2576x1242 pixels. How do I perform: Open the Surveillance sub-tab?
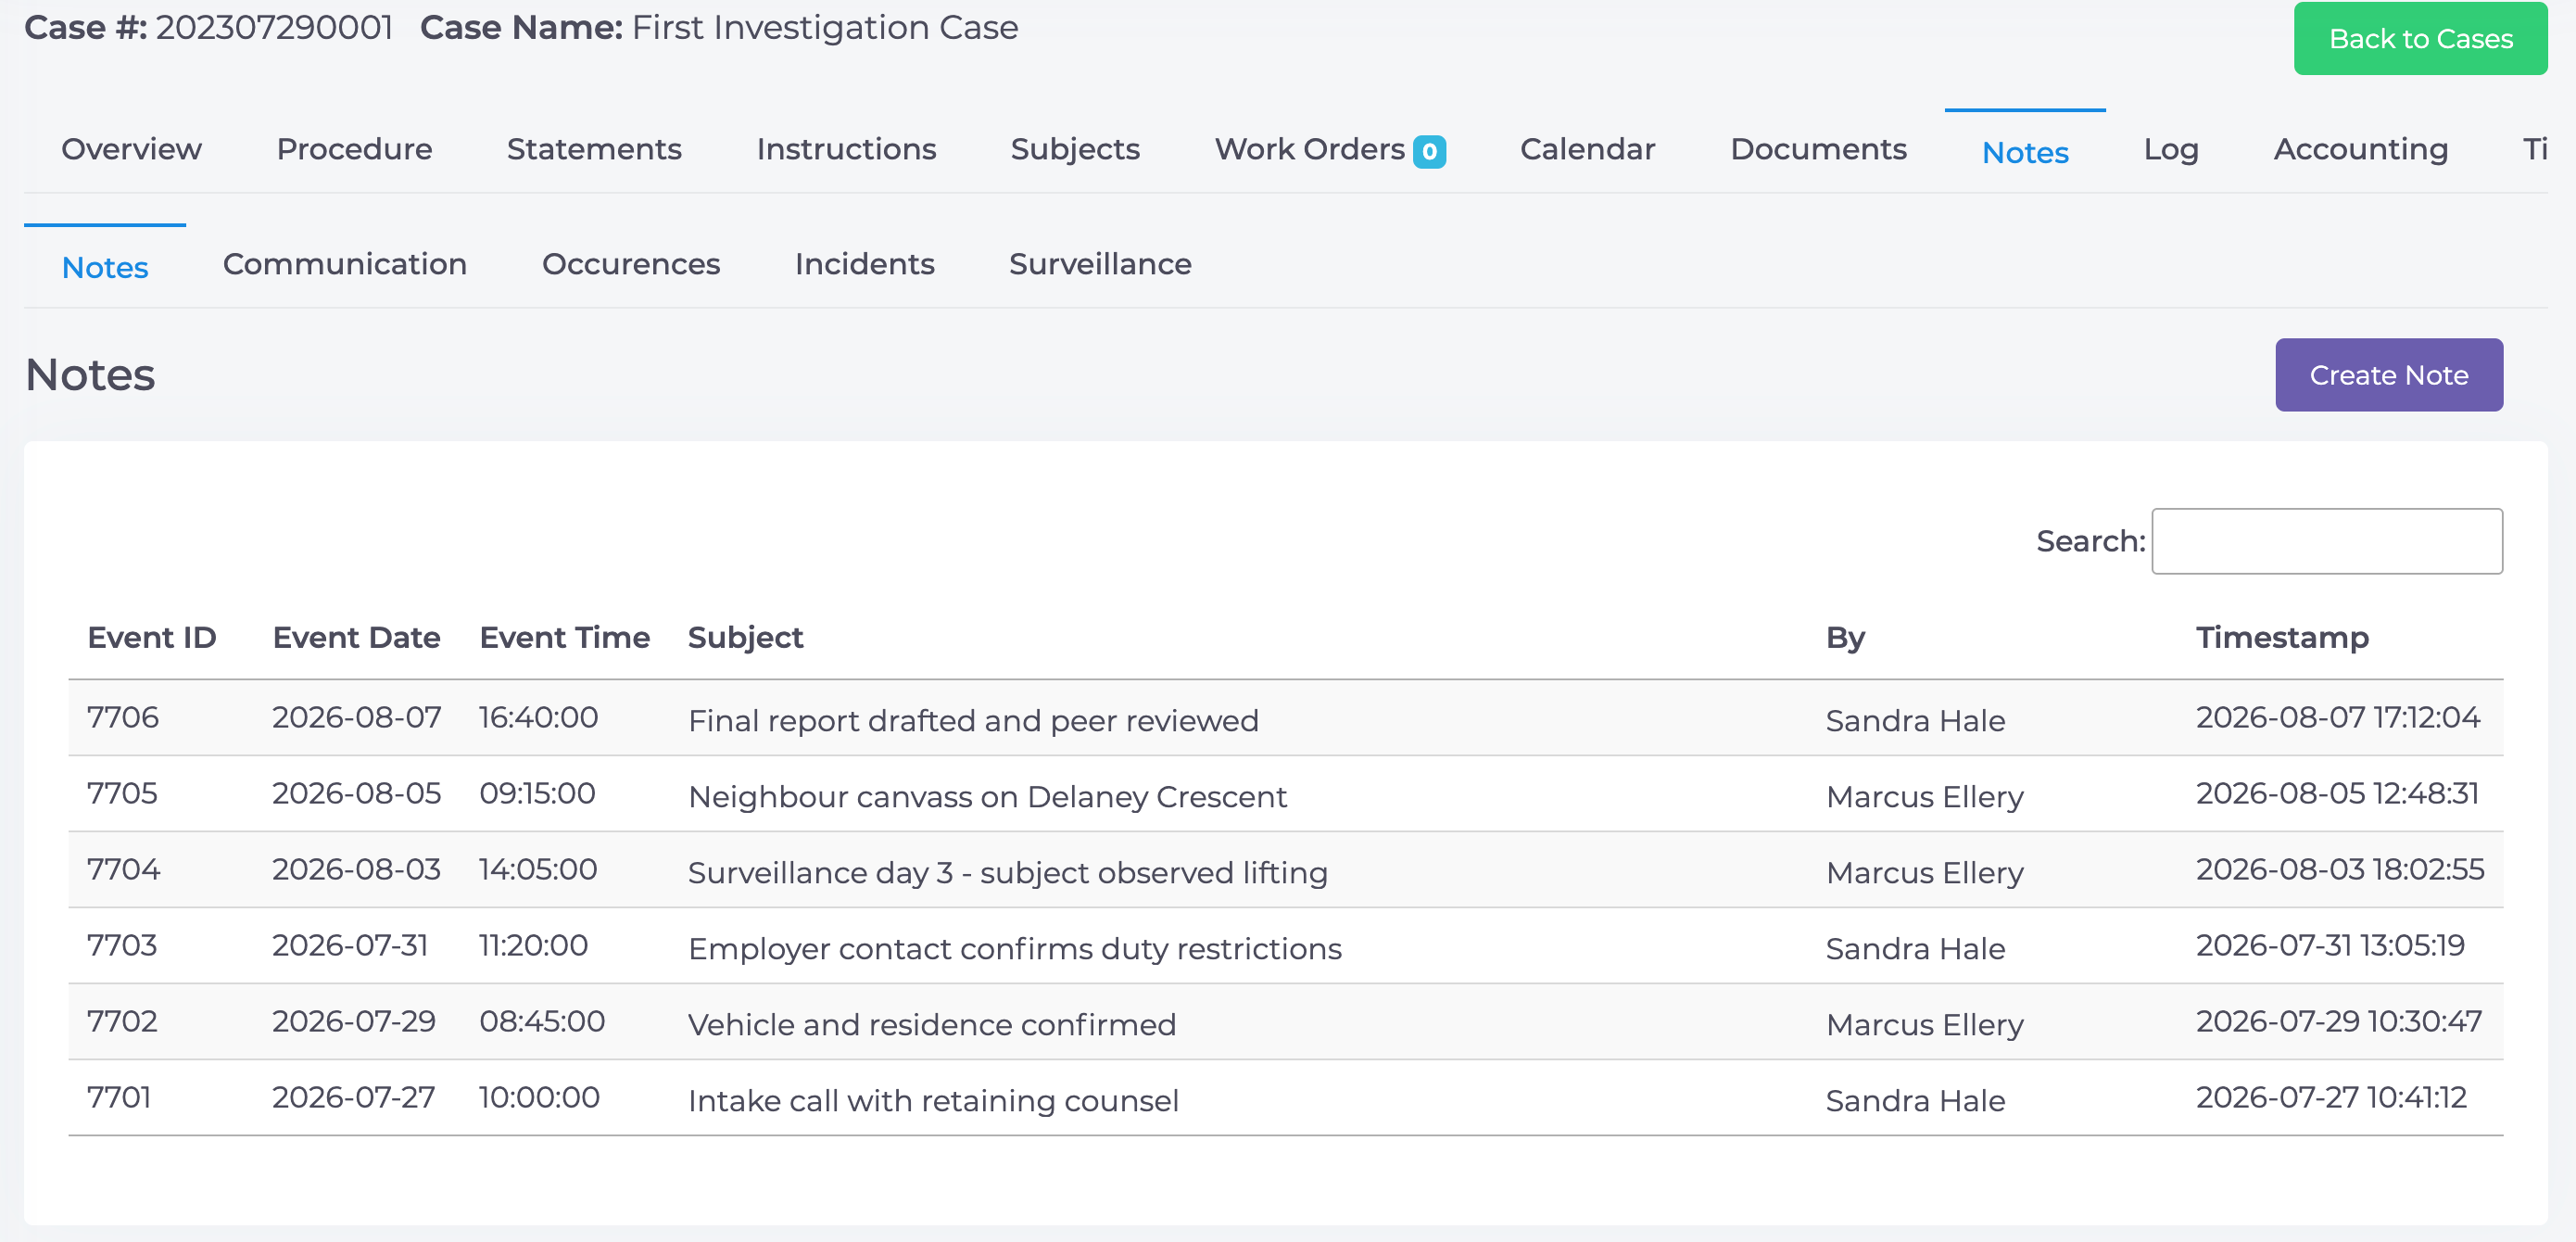[1100, 265]
